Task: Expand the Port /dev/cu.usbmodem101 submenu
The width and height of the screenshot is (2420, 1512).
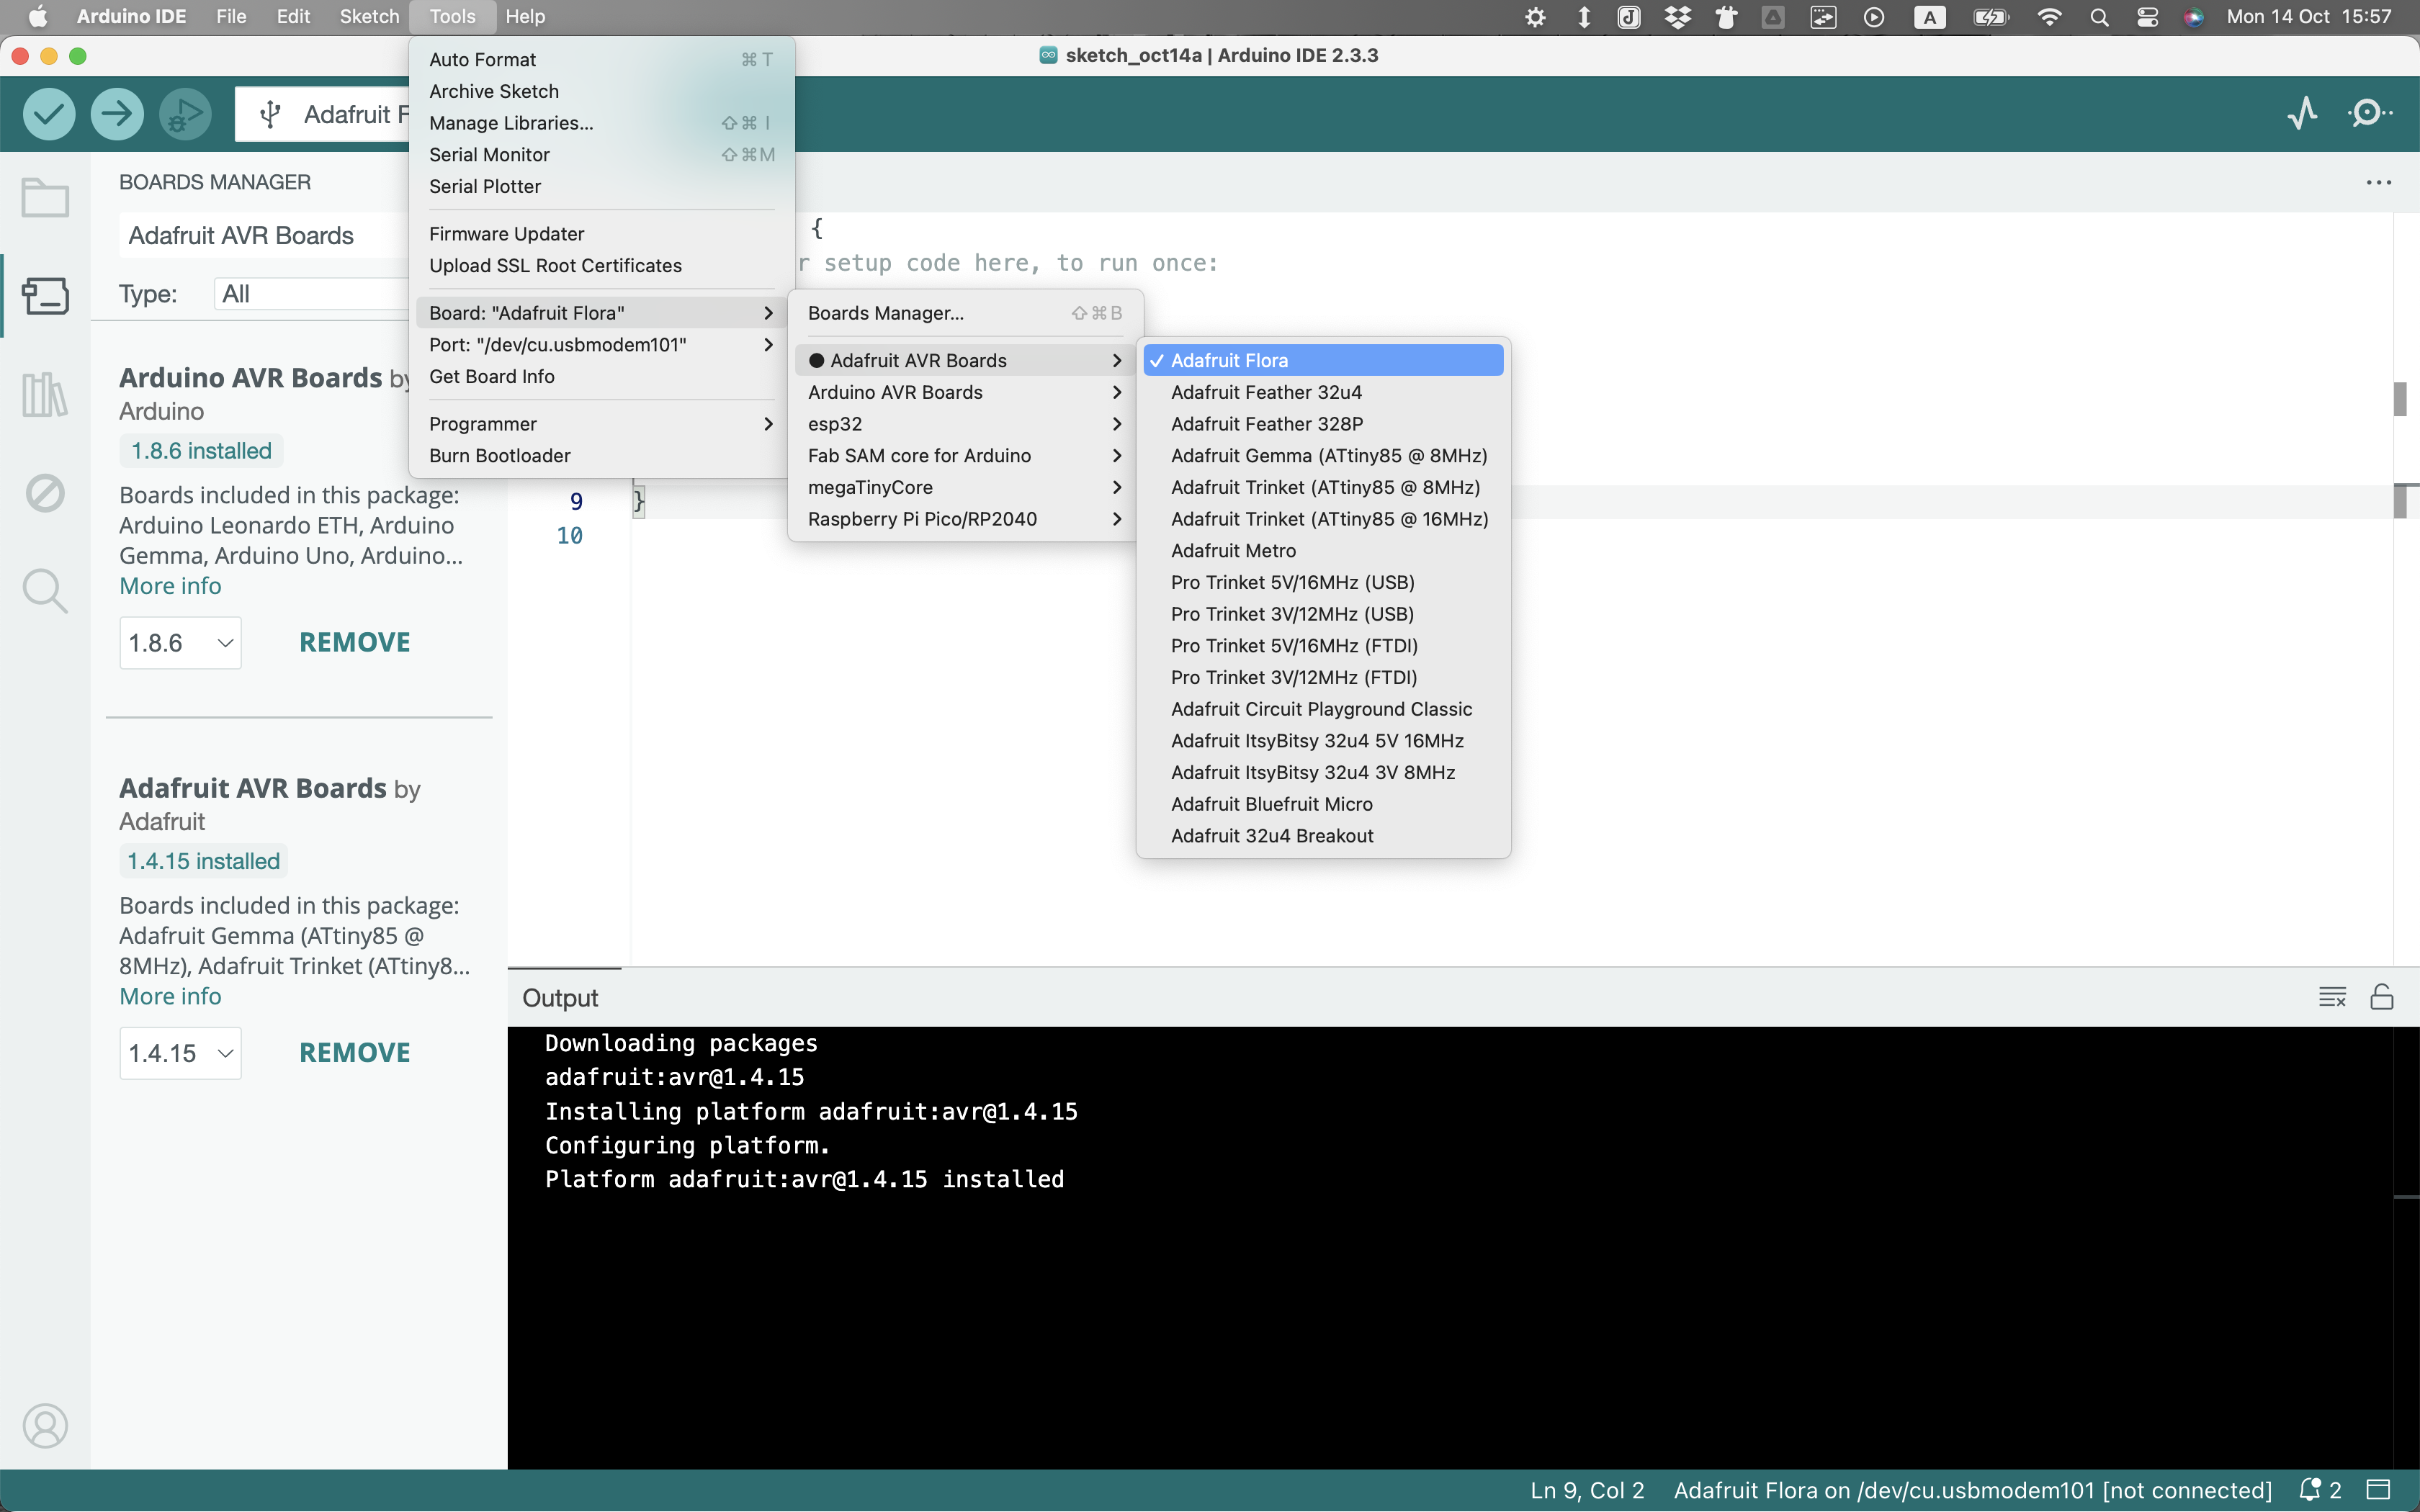Action: coord(601,345)
